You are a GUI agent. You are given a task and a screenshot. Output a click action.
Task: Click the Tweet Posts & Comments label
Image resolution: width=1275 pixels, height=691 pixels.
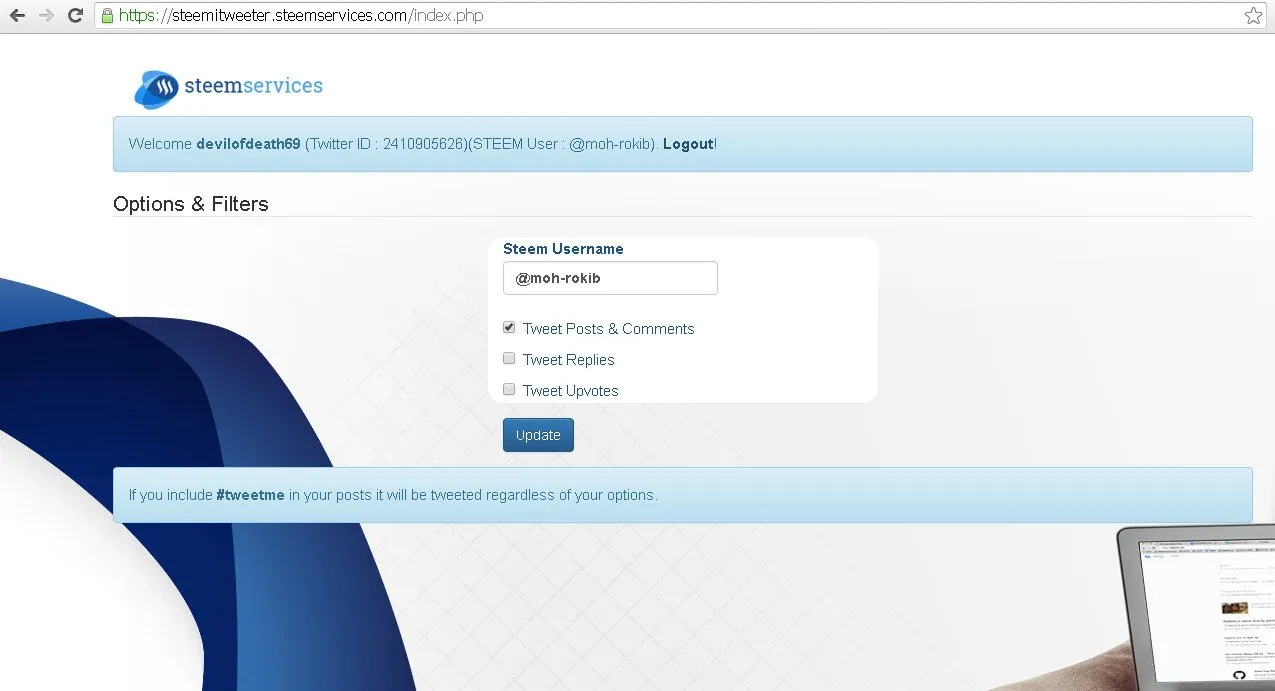click(x=608, y=329)
